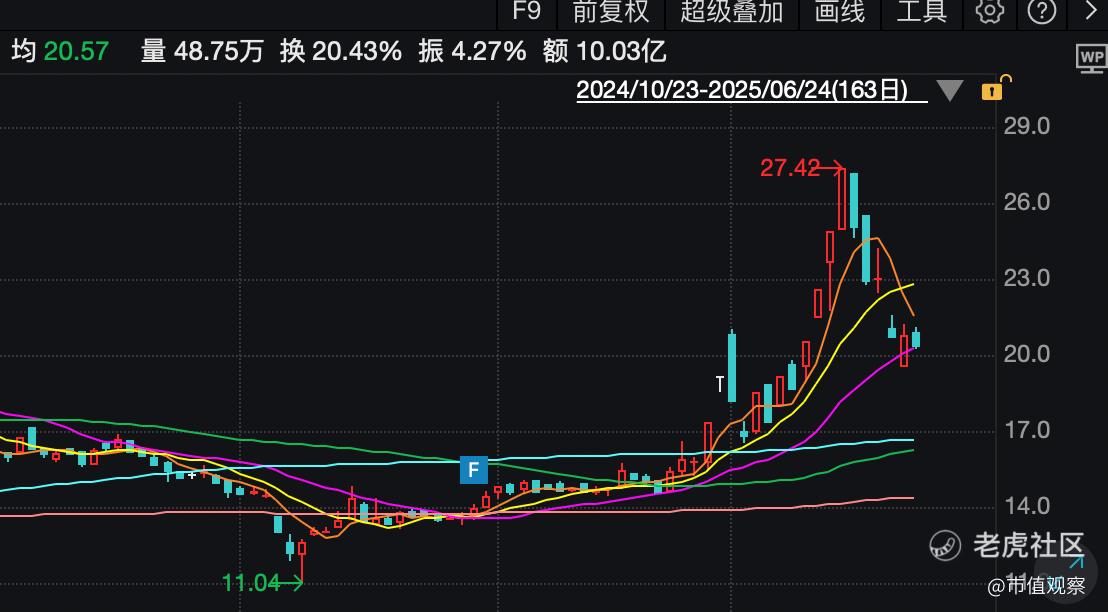Toggle the orange lock icon
Viewport: 1108px width, 612px height.
995,88
